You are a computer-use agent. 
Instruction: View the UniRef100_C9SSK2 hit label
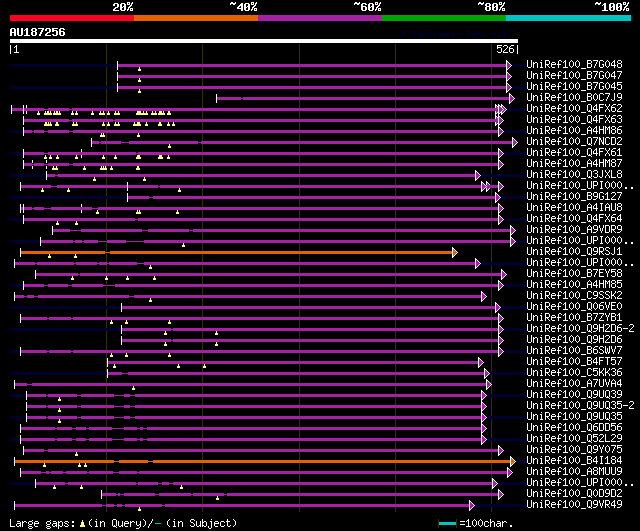[x=574, y=296]
